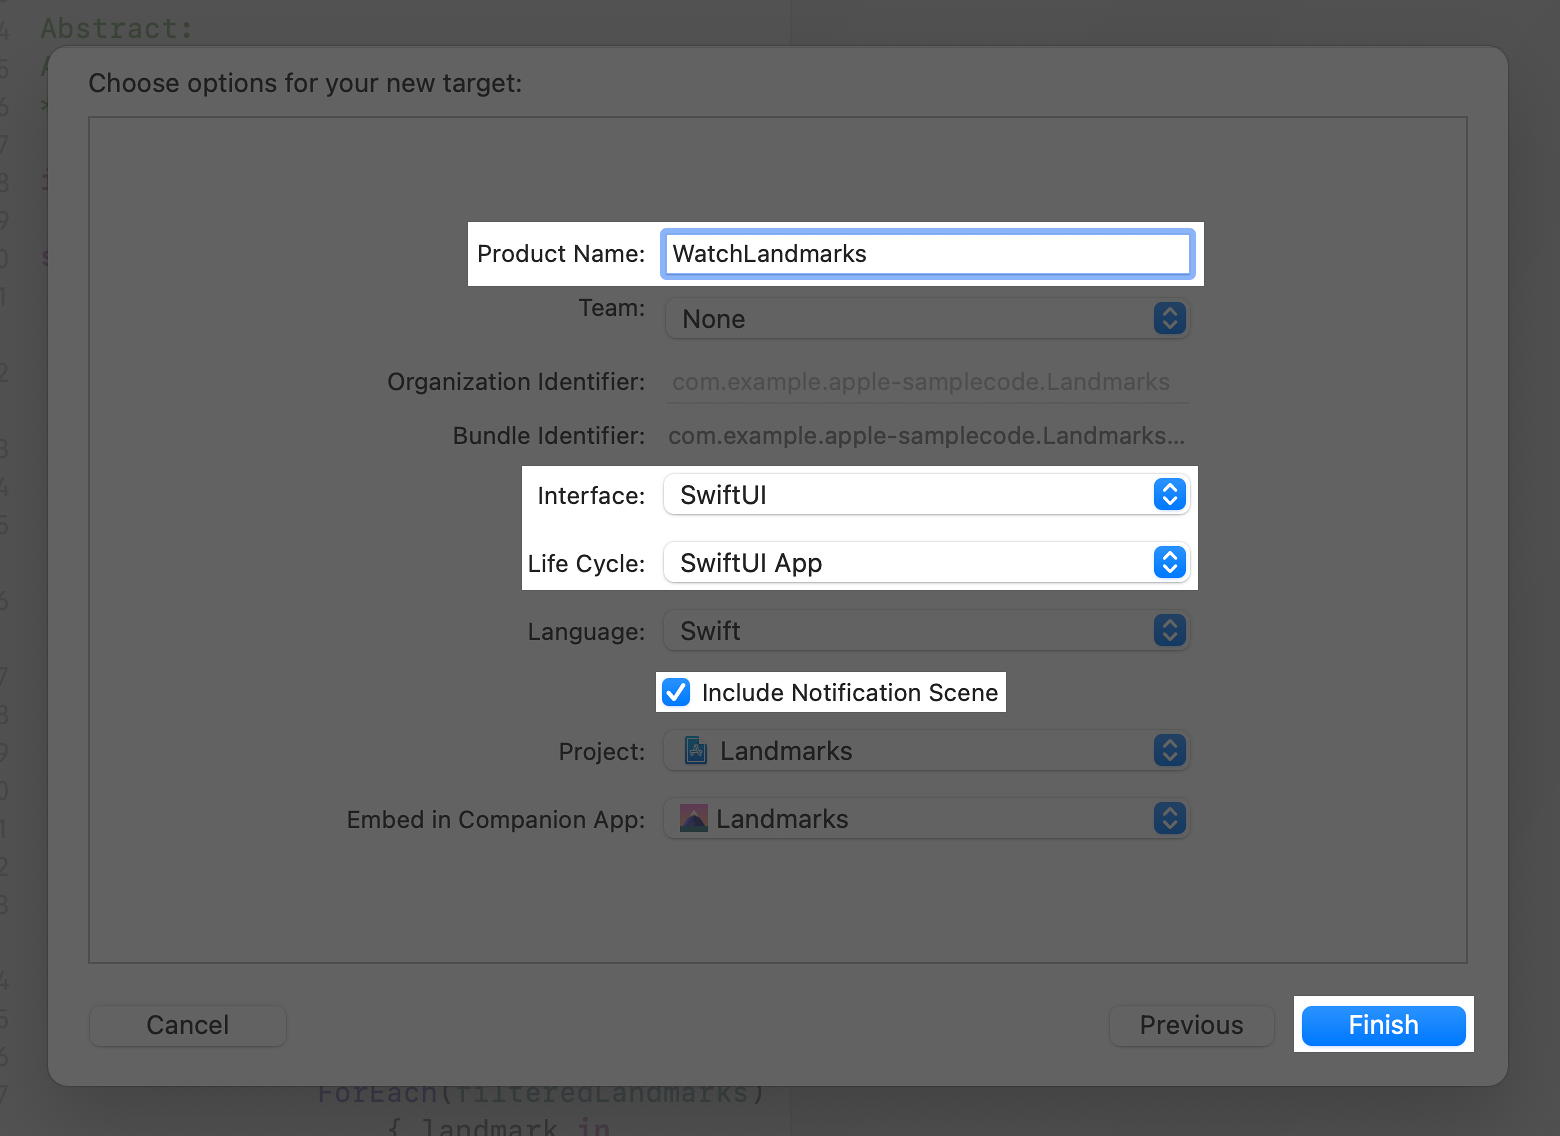Viewport: 1560px width, 1136px height.
Task: Open Embed in Companion App dropdown
Action: click(x=927, y=819)
